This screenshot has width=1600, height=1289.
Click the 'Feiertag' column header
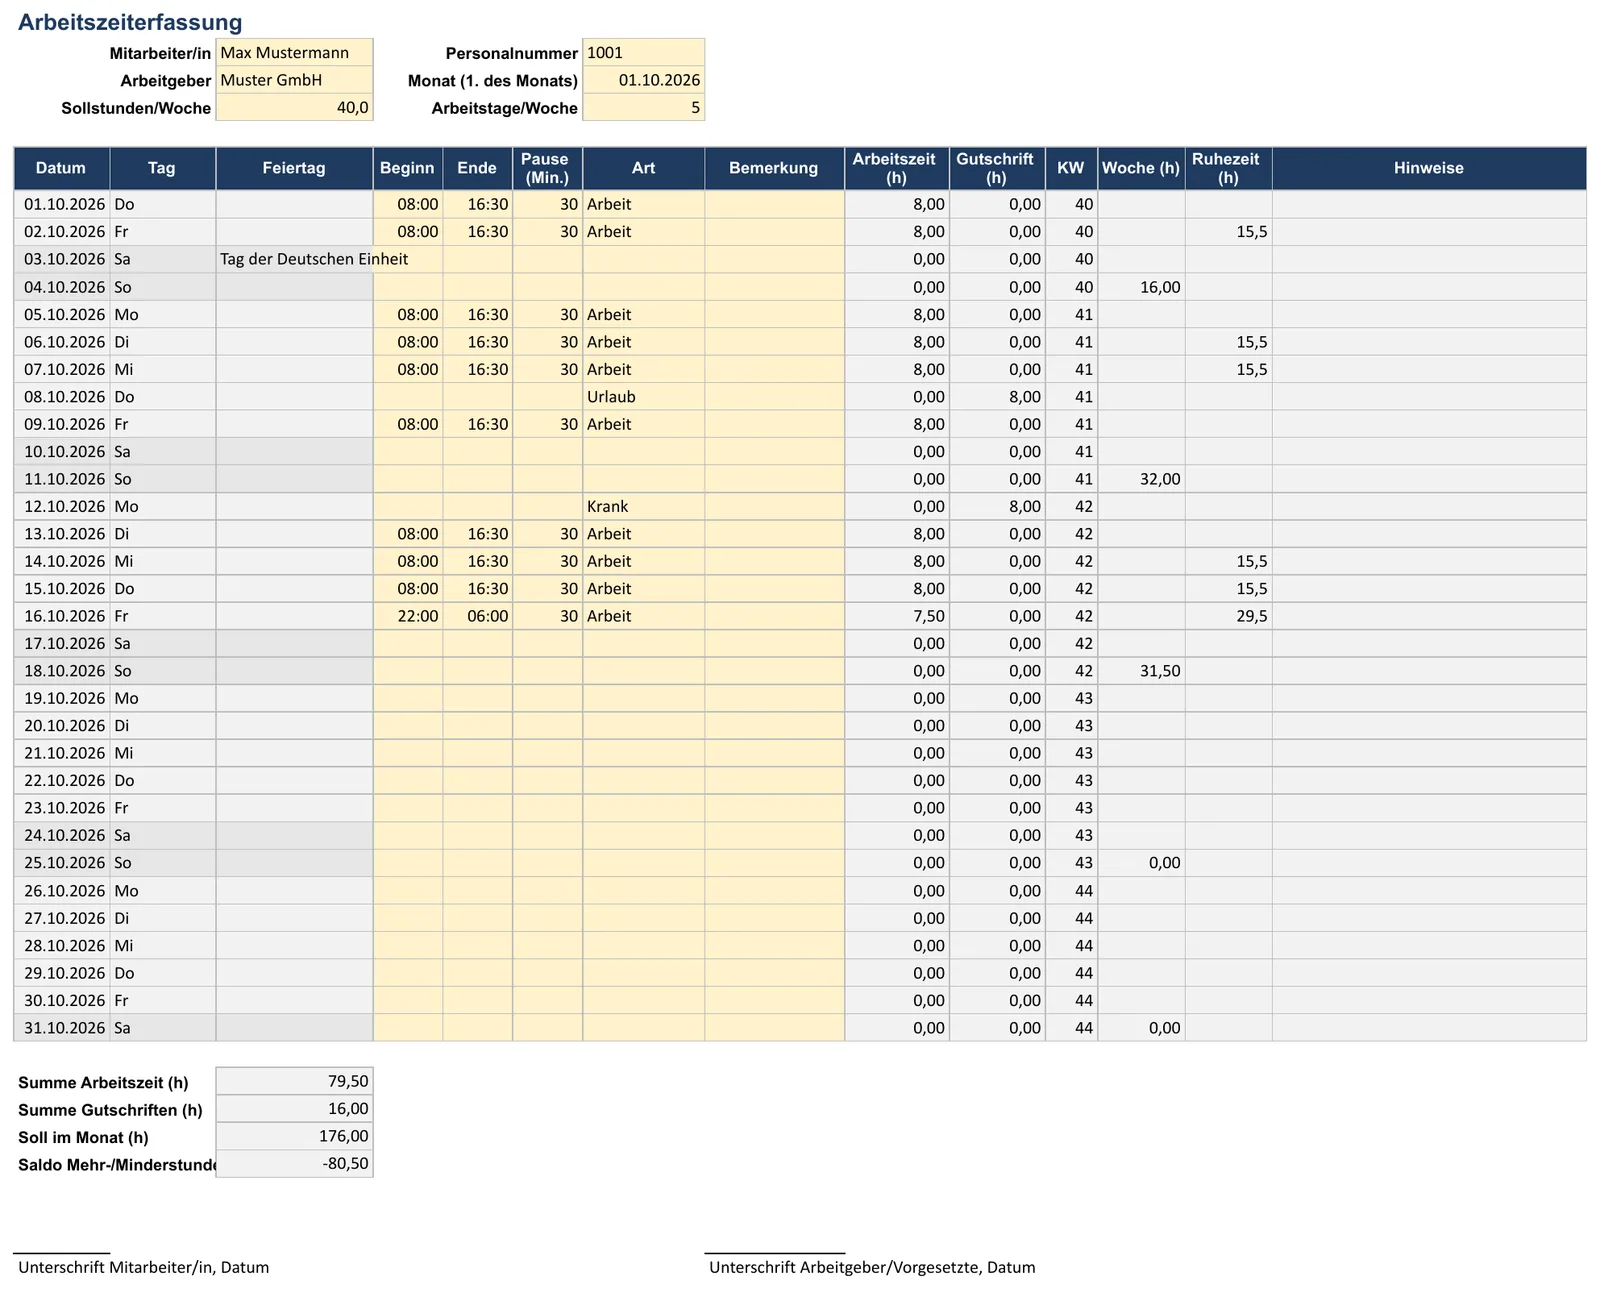(294, 168)
